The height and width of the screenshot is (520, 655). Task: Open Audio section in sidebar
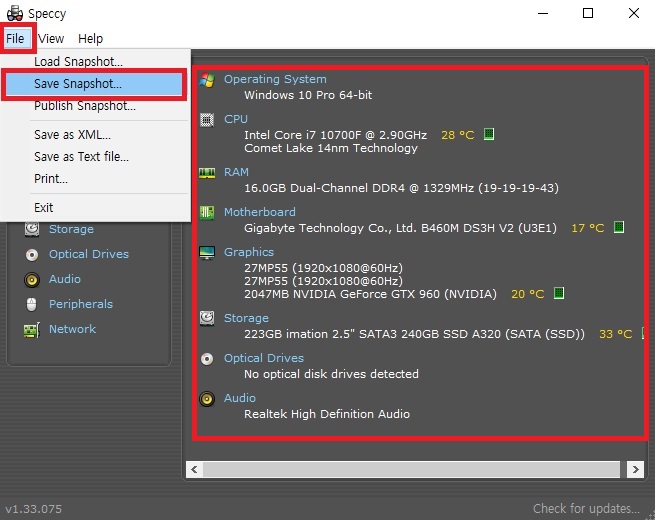(x=65, y=279)
